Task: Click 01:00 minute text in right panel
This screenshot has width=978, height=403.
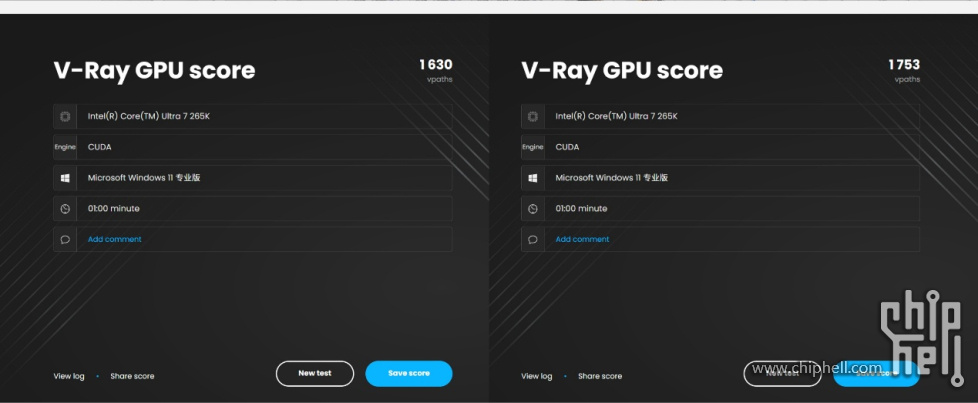Action: (581, 208)
